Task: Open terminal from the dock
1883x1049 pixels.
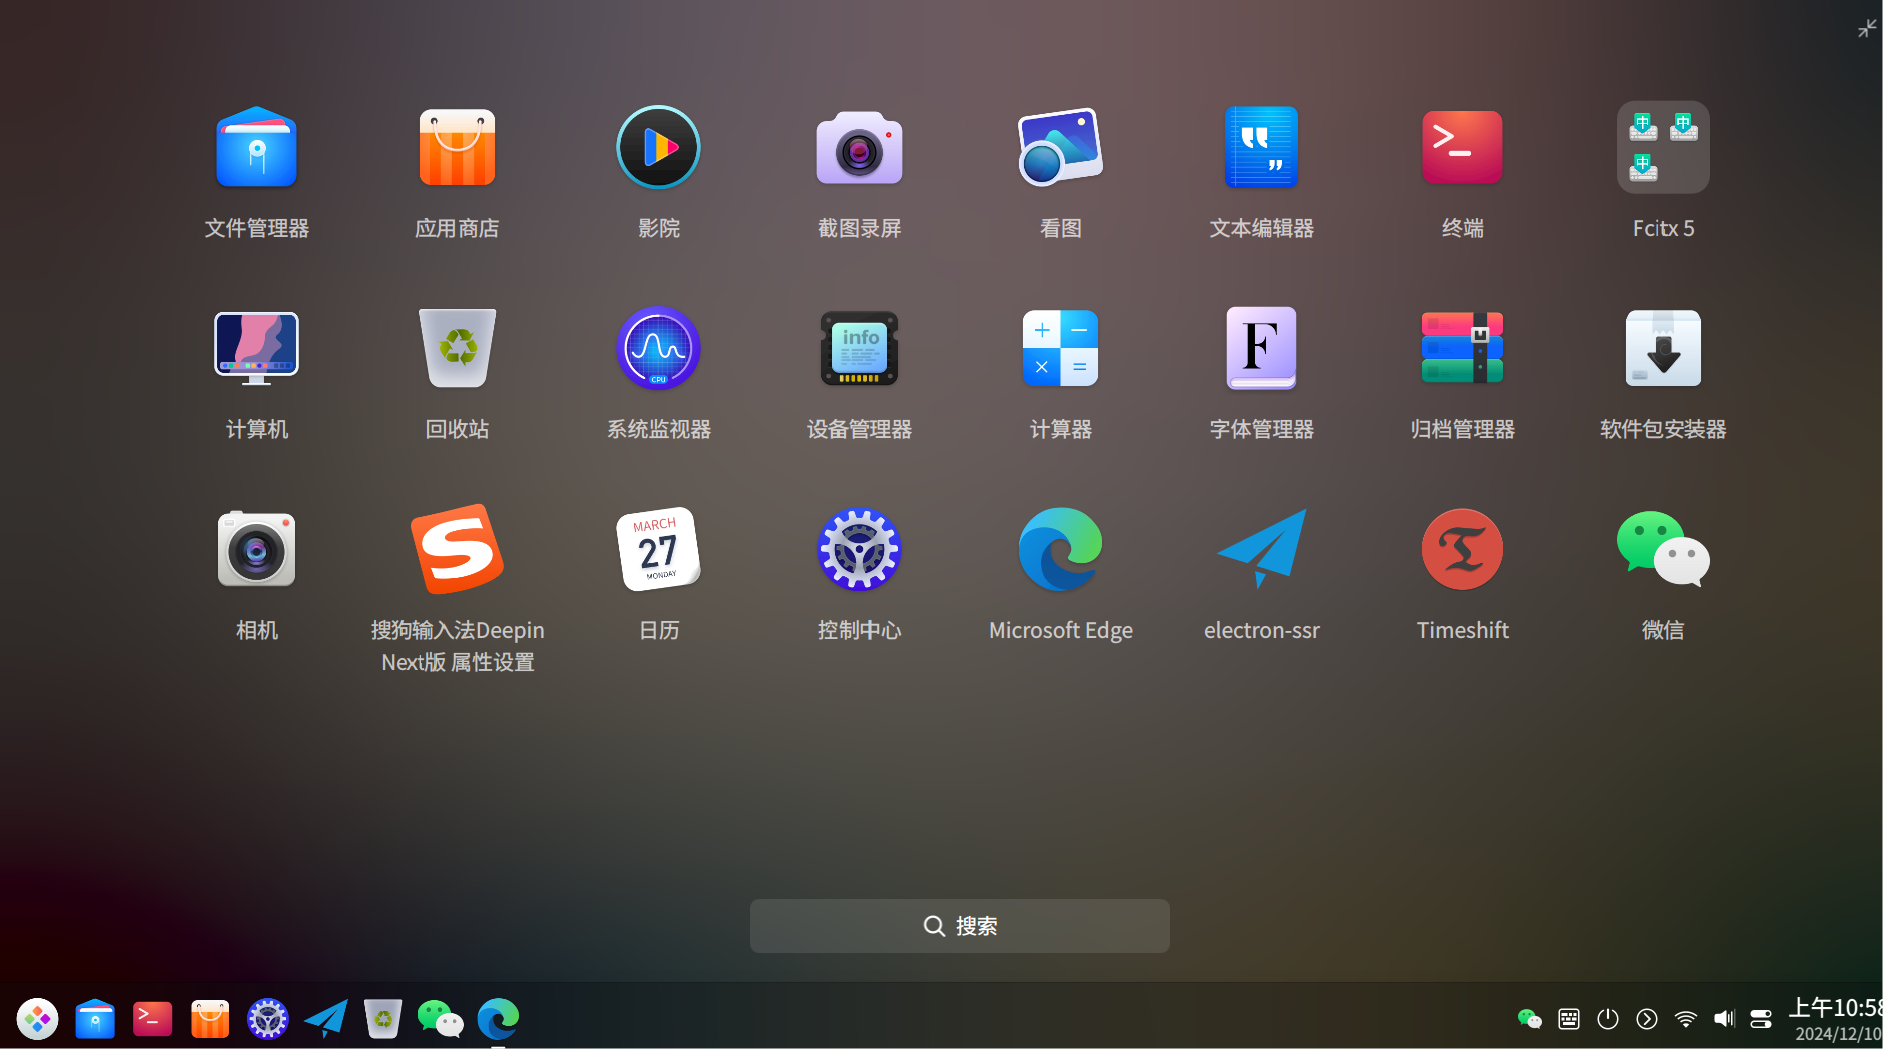Action: coord(153,1019)
